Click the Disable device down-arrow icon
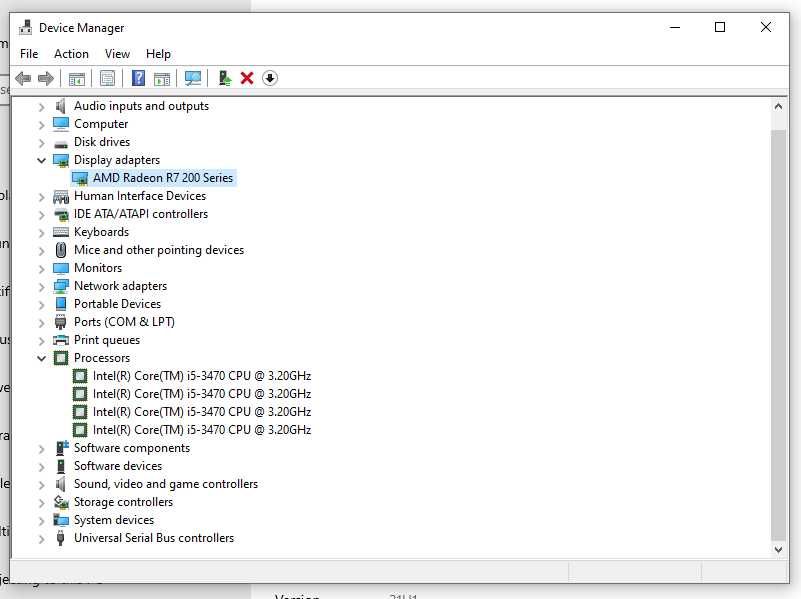The height and width of the screenshot is (599, 801). pos(270,78)
